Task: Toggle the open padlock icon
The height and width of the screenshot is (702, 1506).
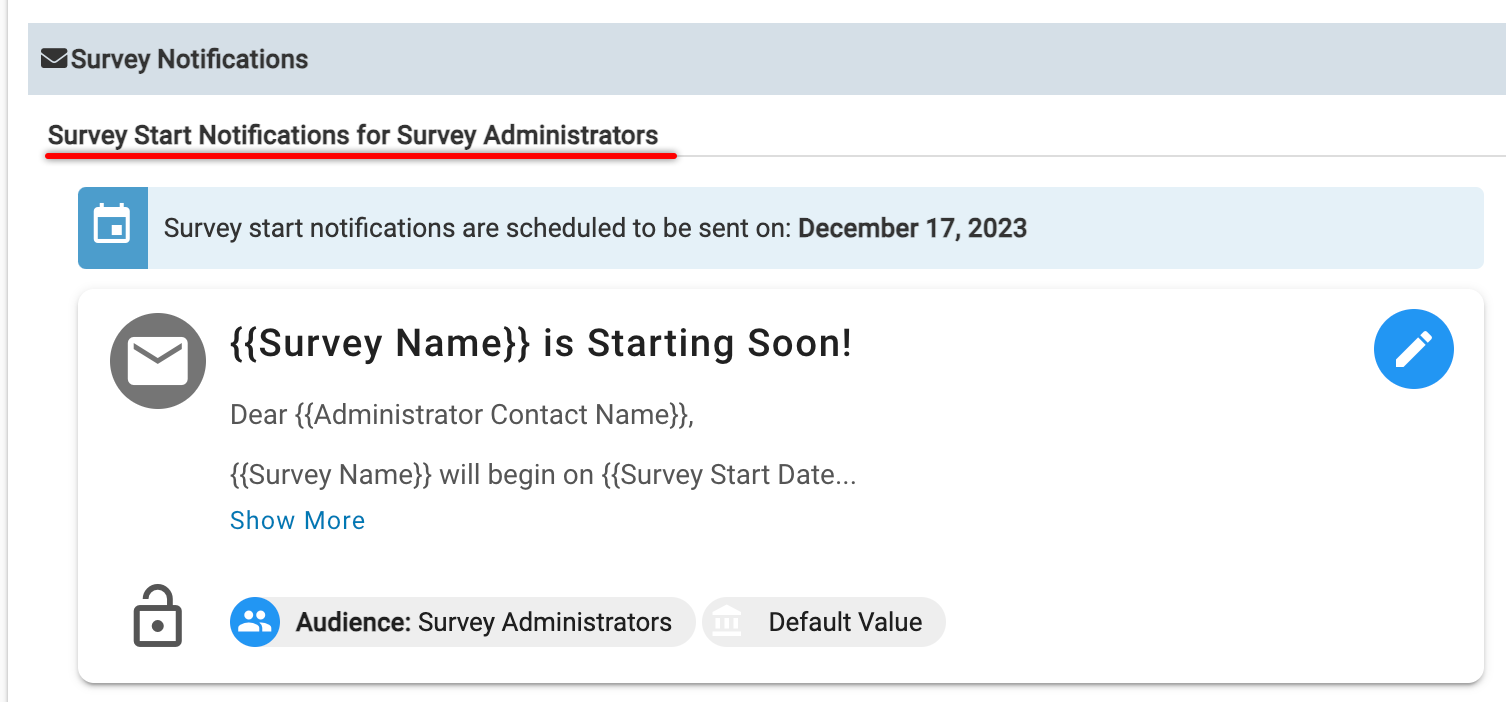Action: point(158,617)
